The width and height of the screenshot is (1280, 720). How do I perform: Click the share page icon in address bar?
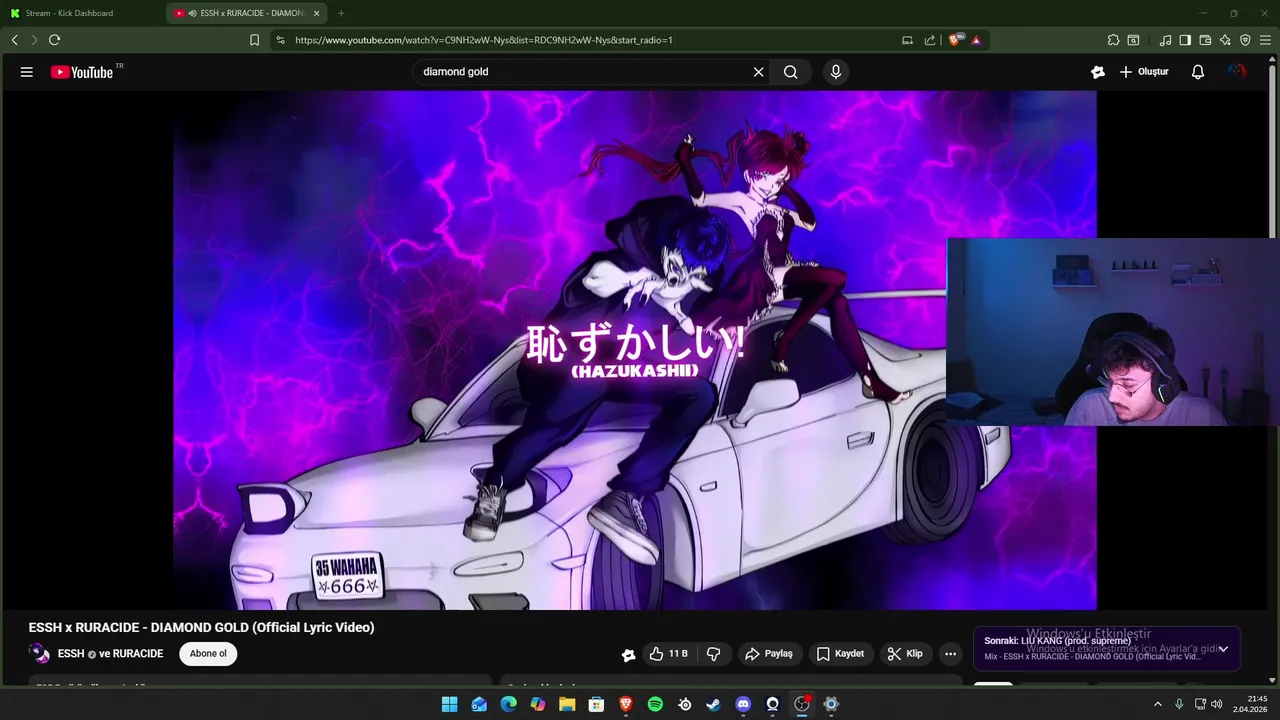[x=930, y=40]
